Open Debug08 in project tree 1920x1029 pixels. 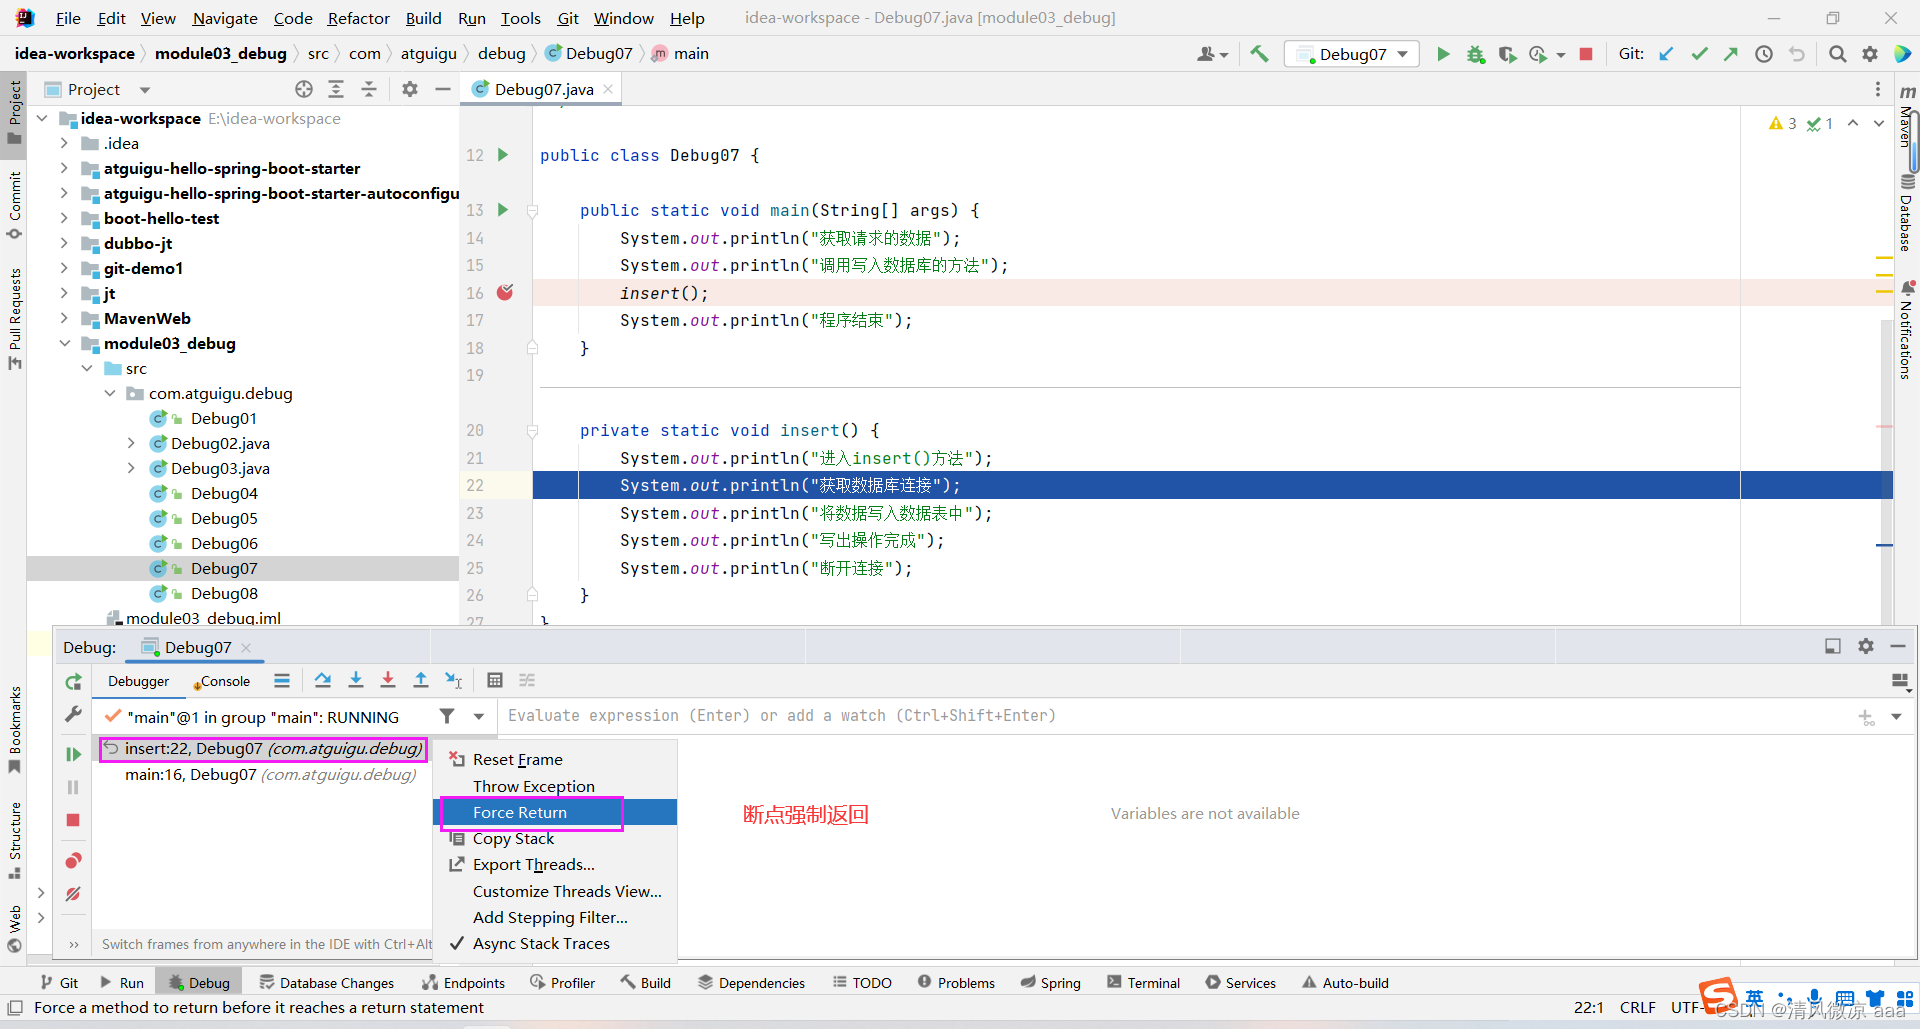pyautogui.click(x=224, y=593)
